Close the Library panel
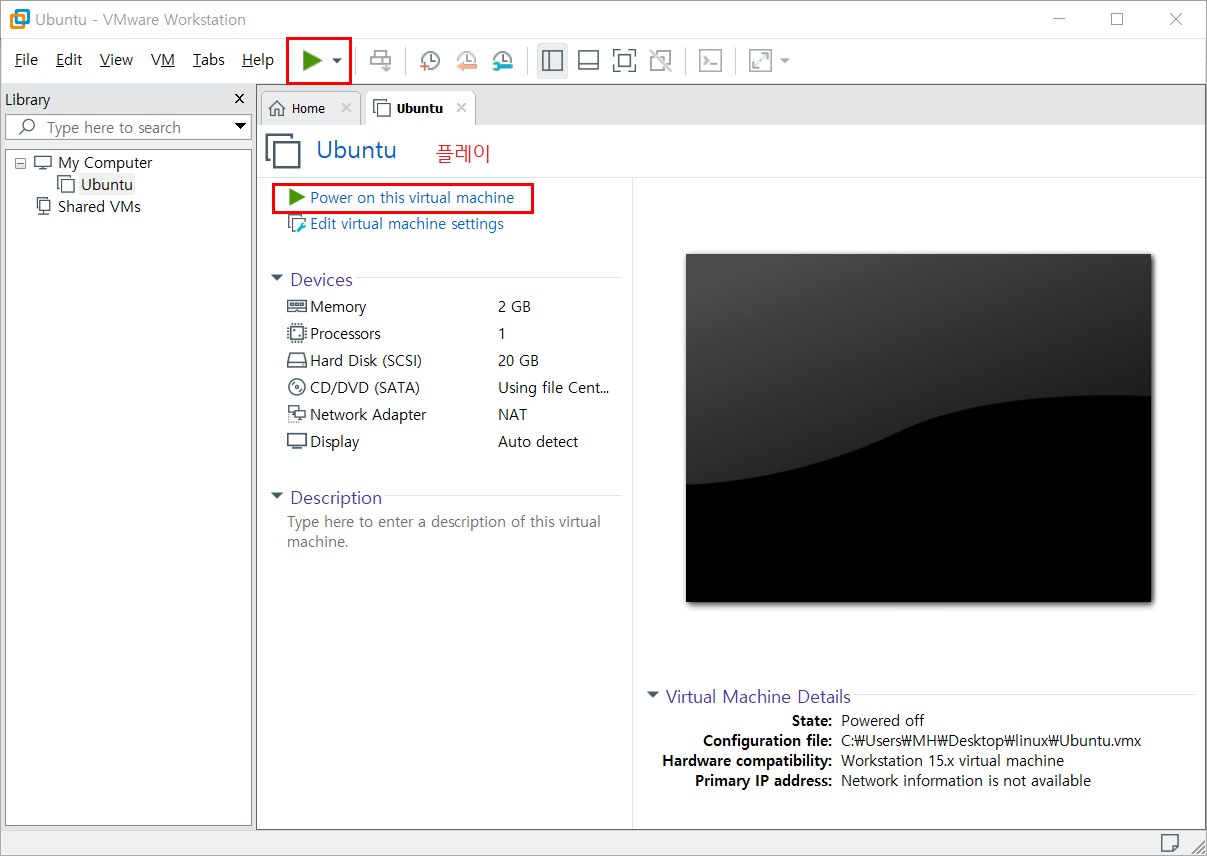Image resolution: width=1207 pixels, height=856 pixels. [239, 99]
